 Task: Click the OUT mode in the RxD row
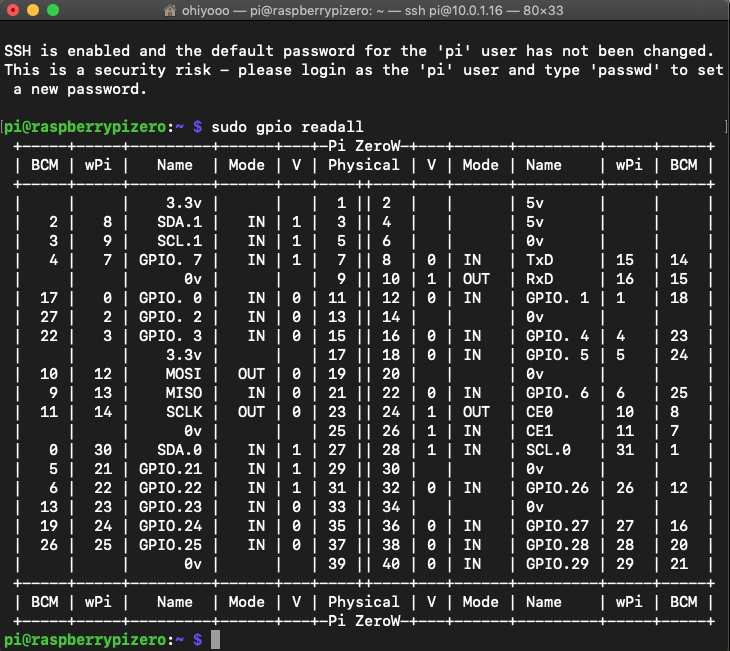click(476, 279)
